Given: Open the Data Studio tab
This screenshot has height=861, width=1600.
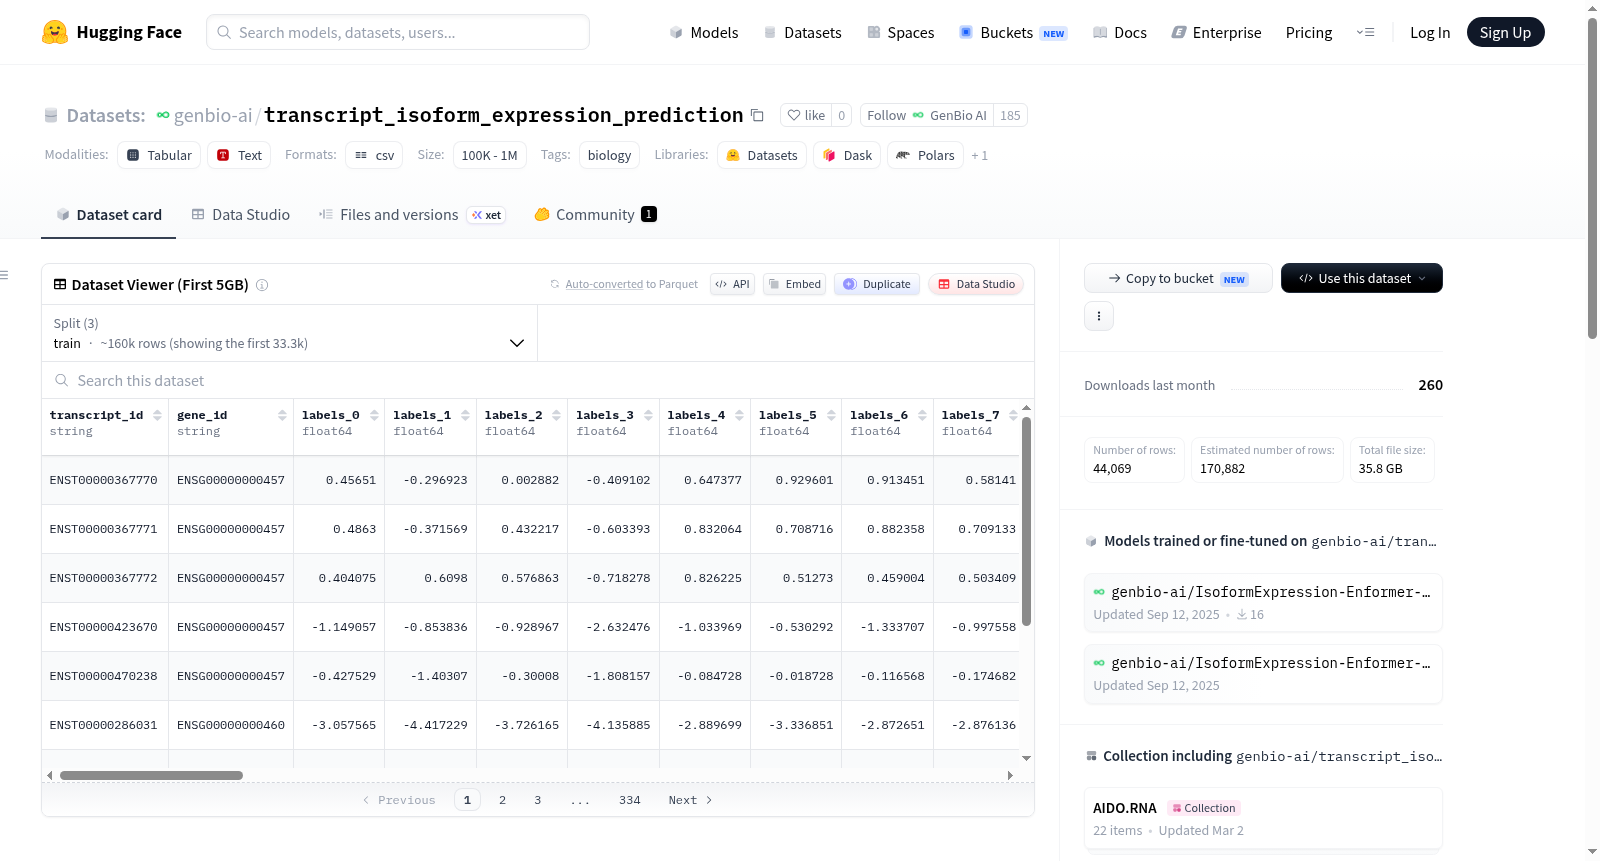Looking at the screenshot, I should tap(241, 215).
